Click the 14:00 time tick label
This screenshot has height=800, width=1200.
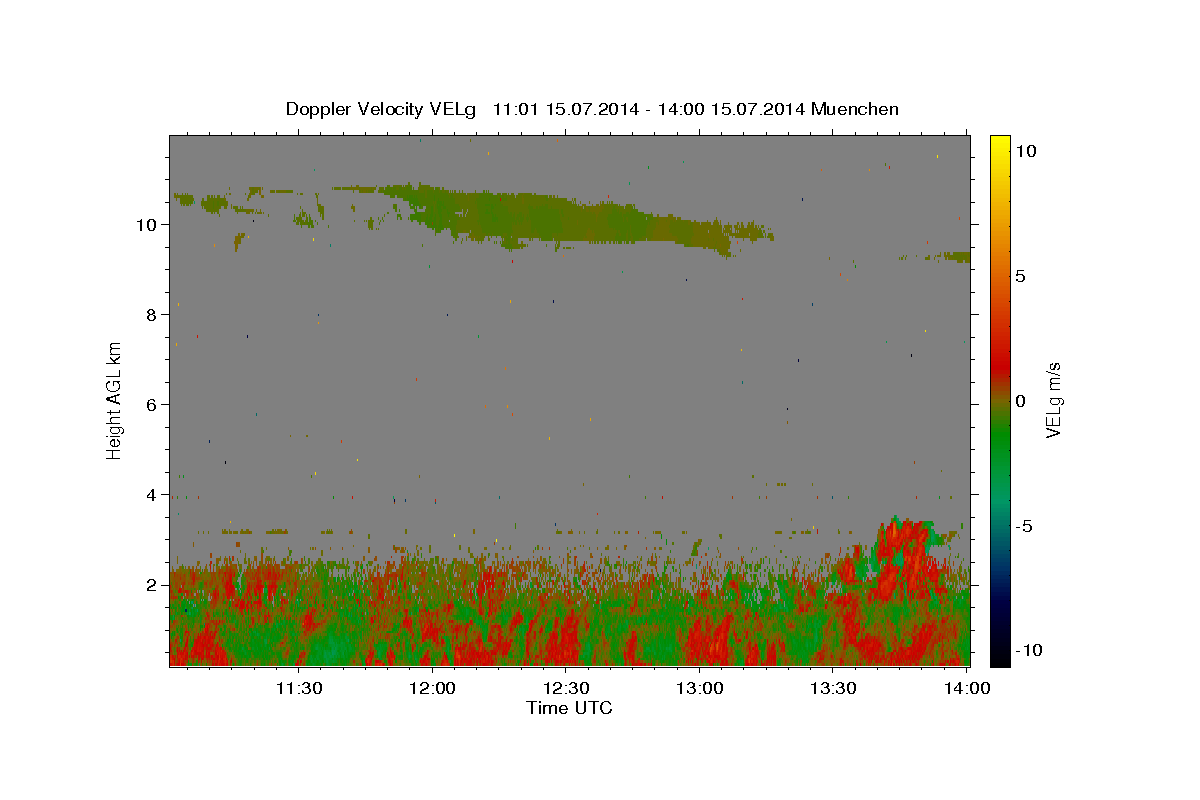[x=967, y=688]
